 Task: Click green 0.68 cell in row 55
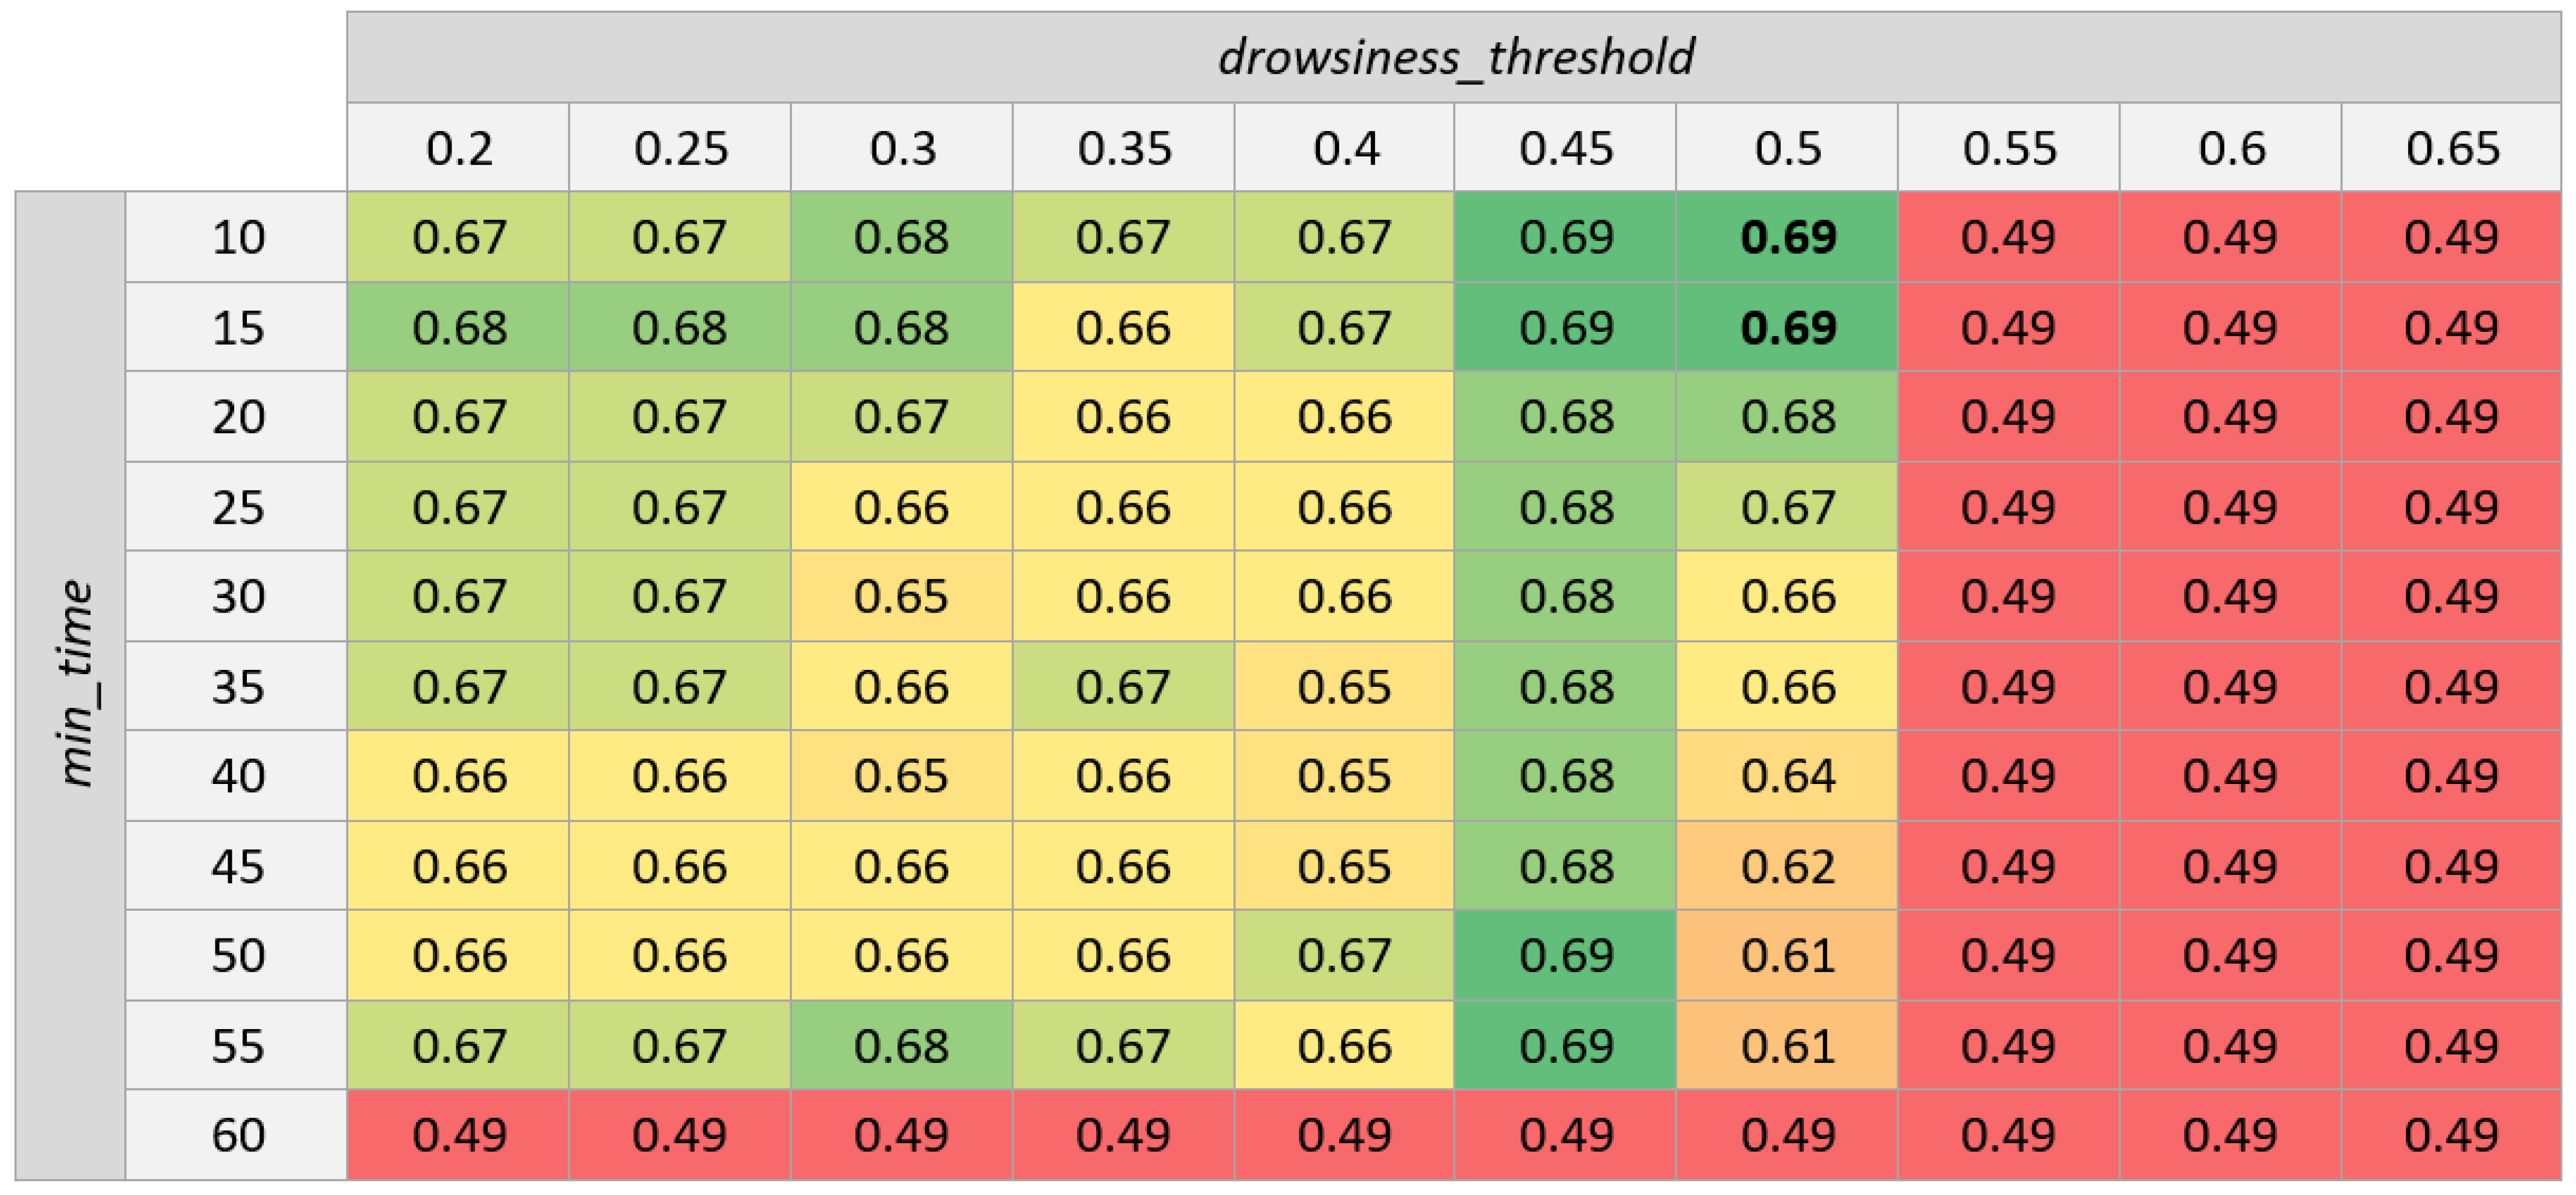(x=901, y=1045)
